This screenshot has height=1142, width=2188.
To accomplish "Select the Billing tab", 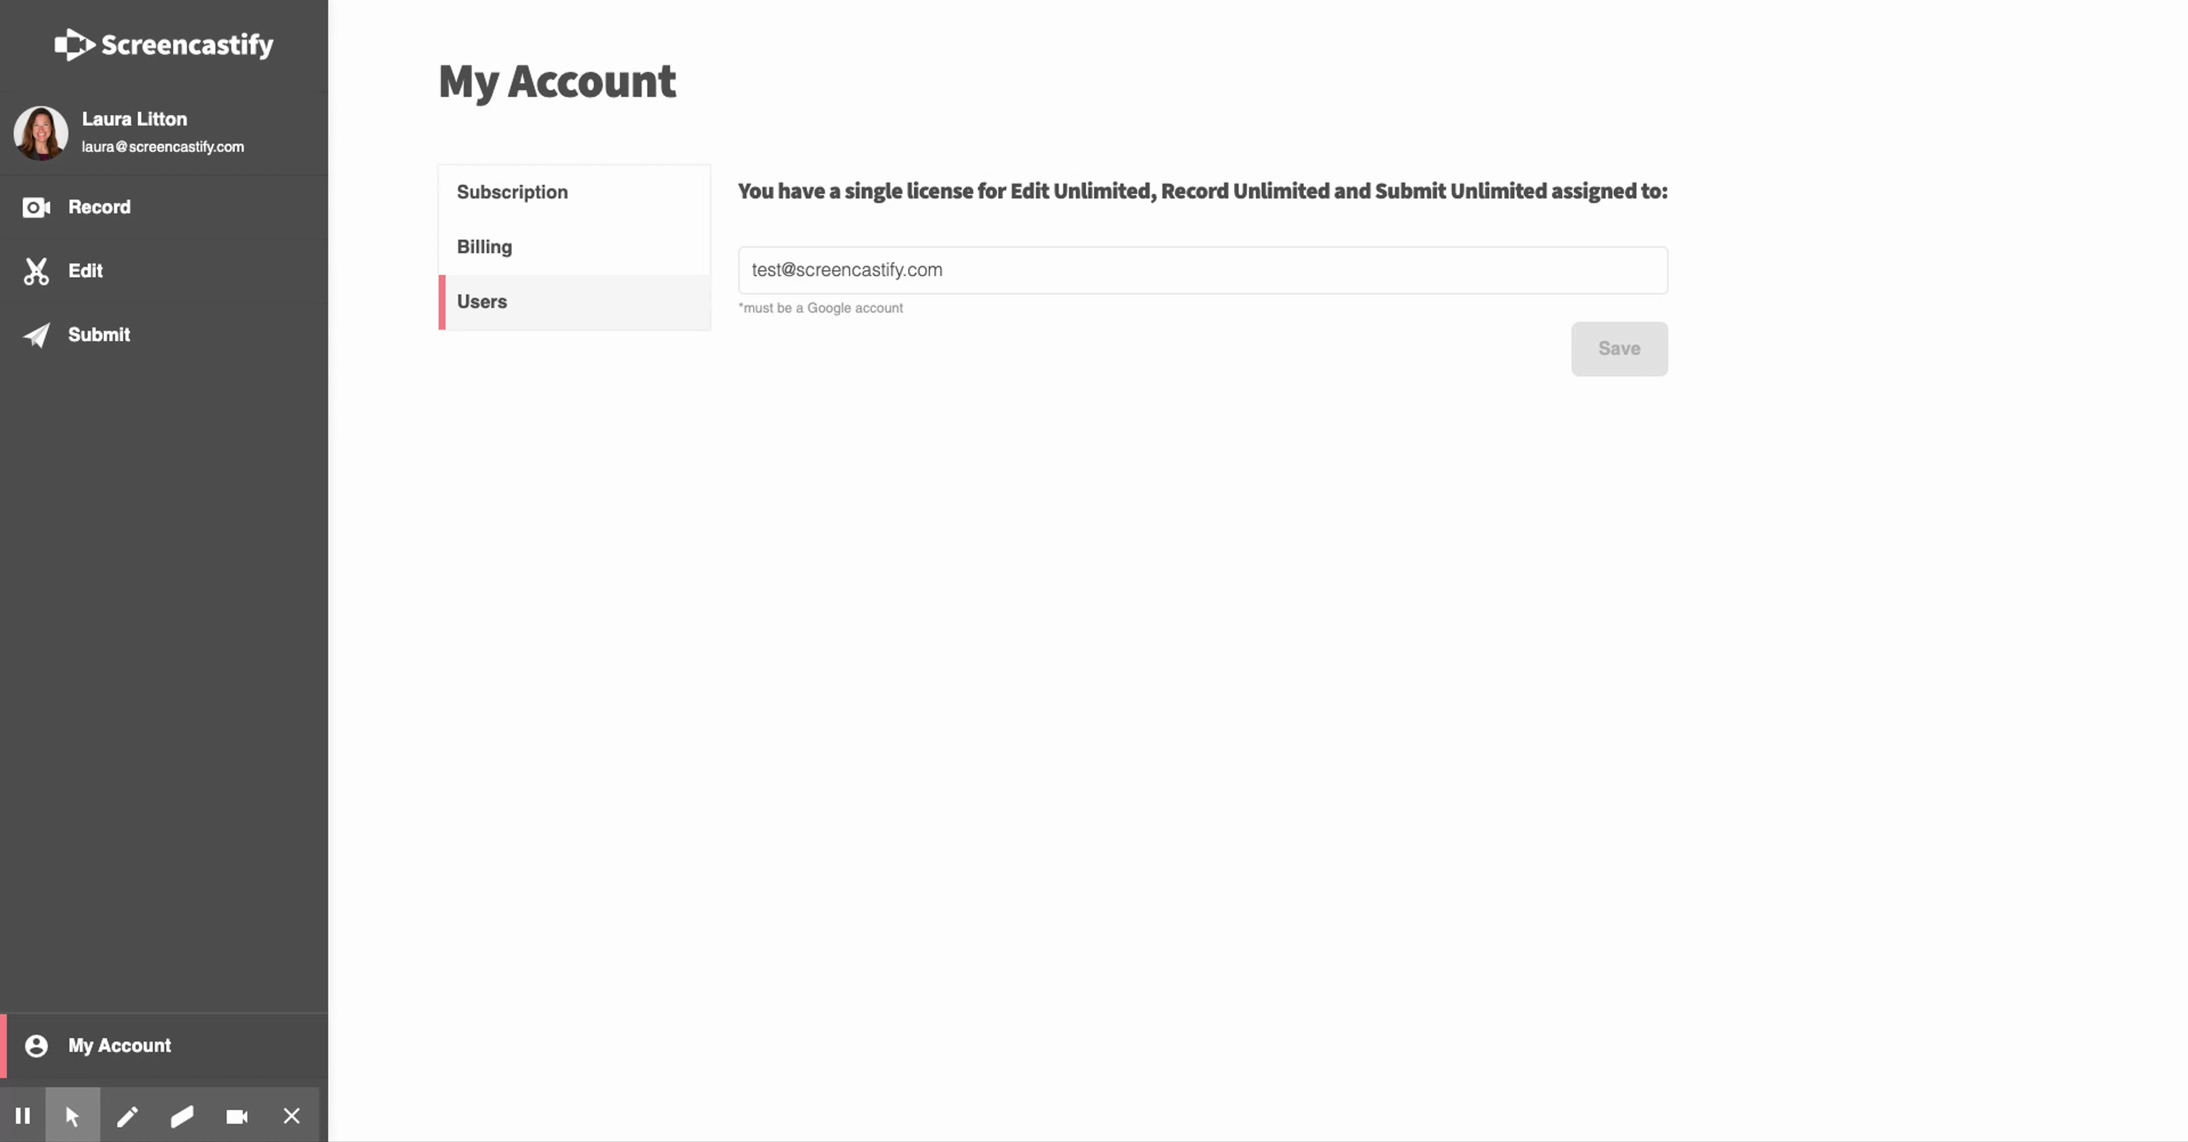I will point(485,246).
